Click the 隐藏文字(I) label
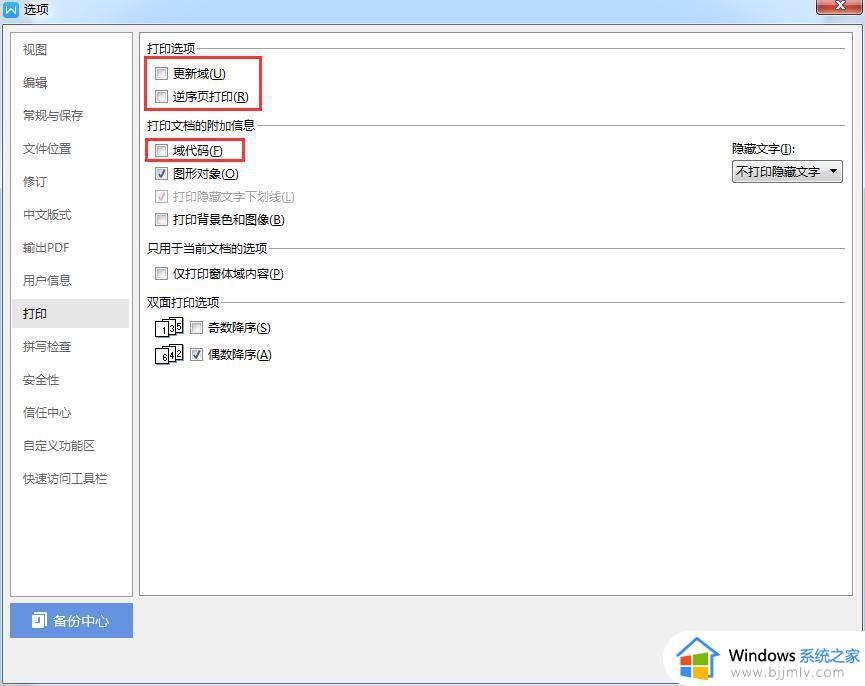The height and width of the screenshot is (686, 865). 763,148
